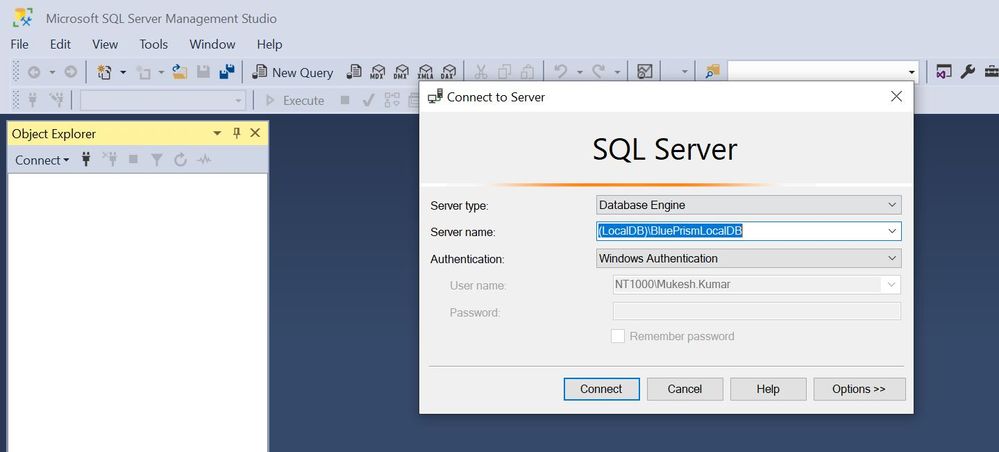The width and height of the screenshot is (999, 452).
Task: Click the Connect Object Explorer plug icon
Action: (x=86, y=160)
